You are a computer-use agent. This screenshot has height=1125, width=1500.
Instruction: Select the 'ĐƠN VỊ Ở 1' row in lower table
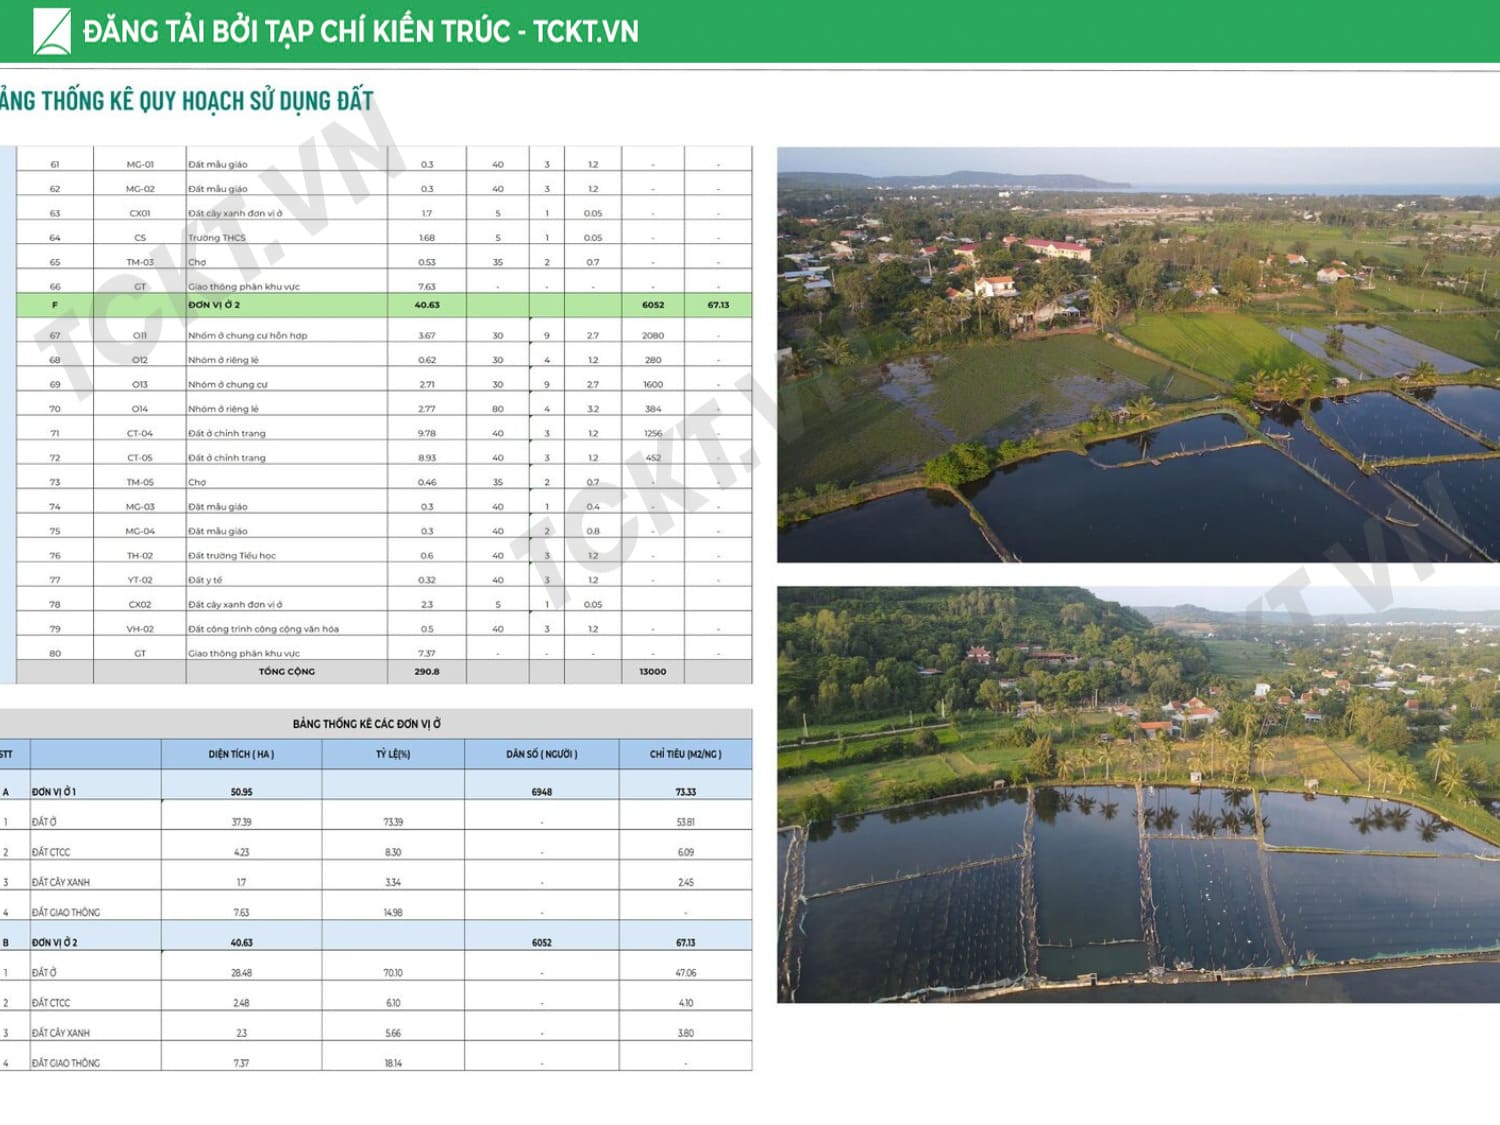[x=54, y=792]
